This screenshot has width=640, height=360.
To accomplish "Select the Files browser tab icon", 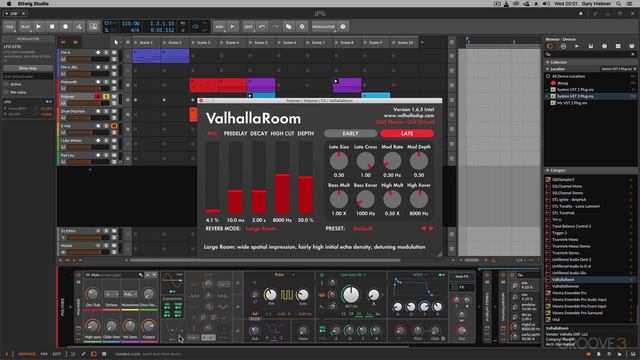I will 631,46.
